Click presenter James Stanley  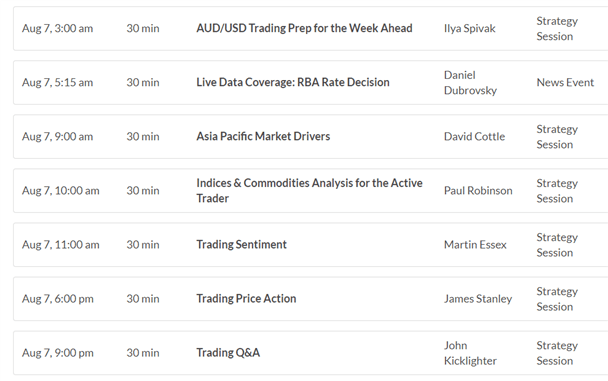(478, 298)
